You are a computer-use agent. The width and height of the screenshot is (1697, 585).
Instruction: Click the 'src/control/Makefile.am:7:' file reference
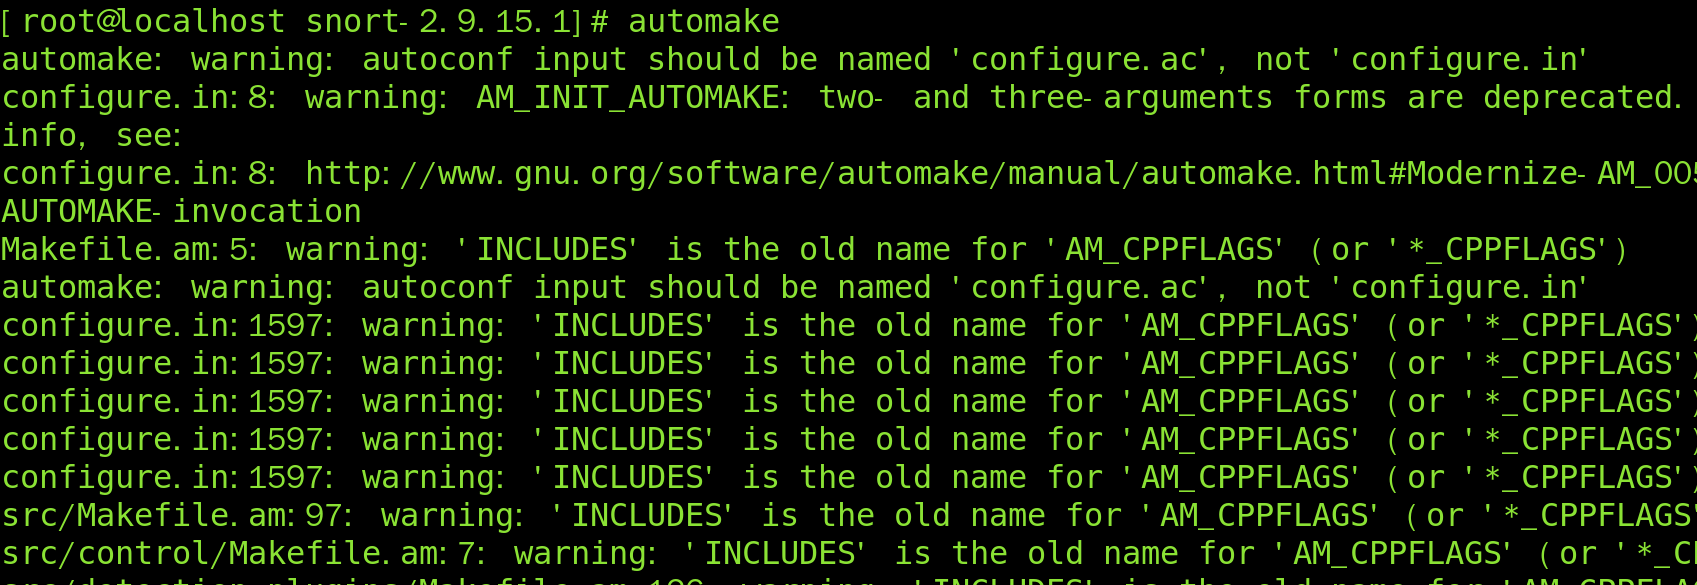tap(243, 553)
